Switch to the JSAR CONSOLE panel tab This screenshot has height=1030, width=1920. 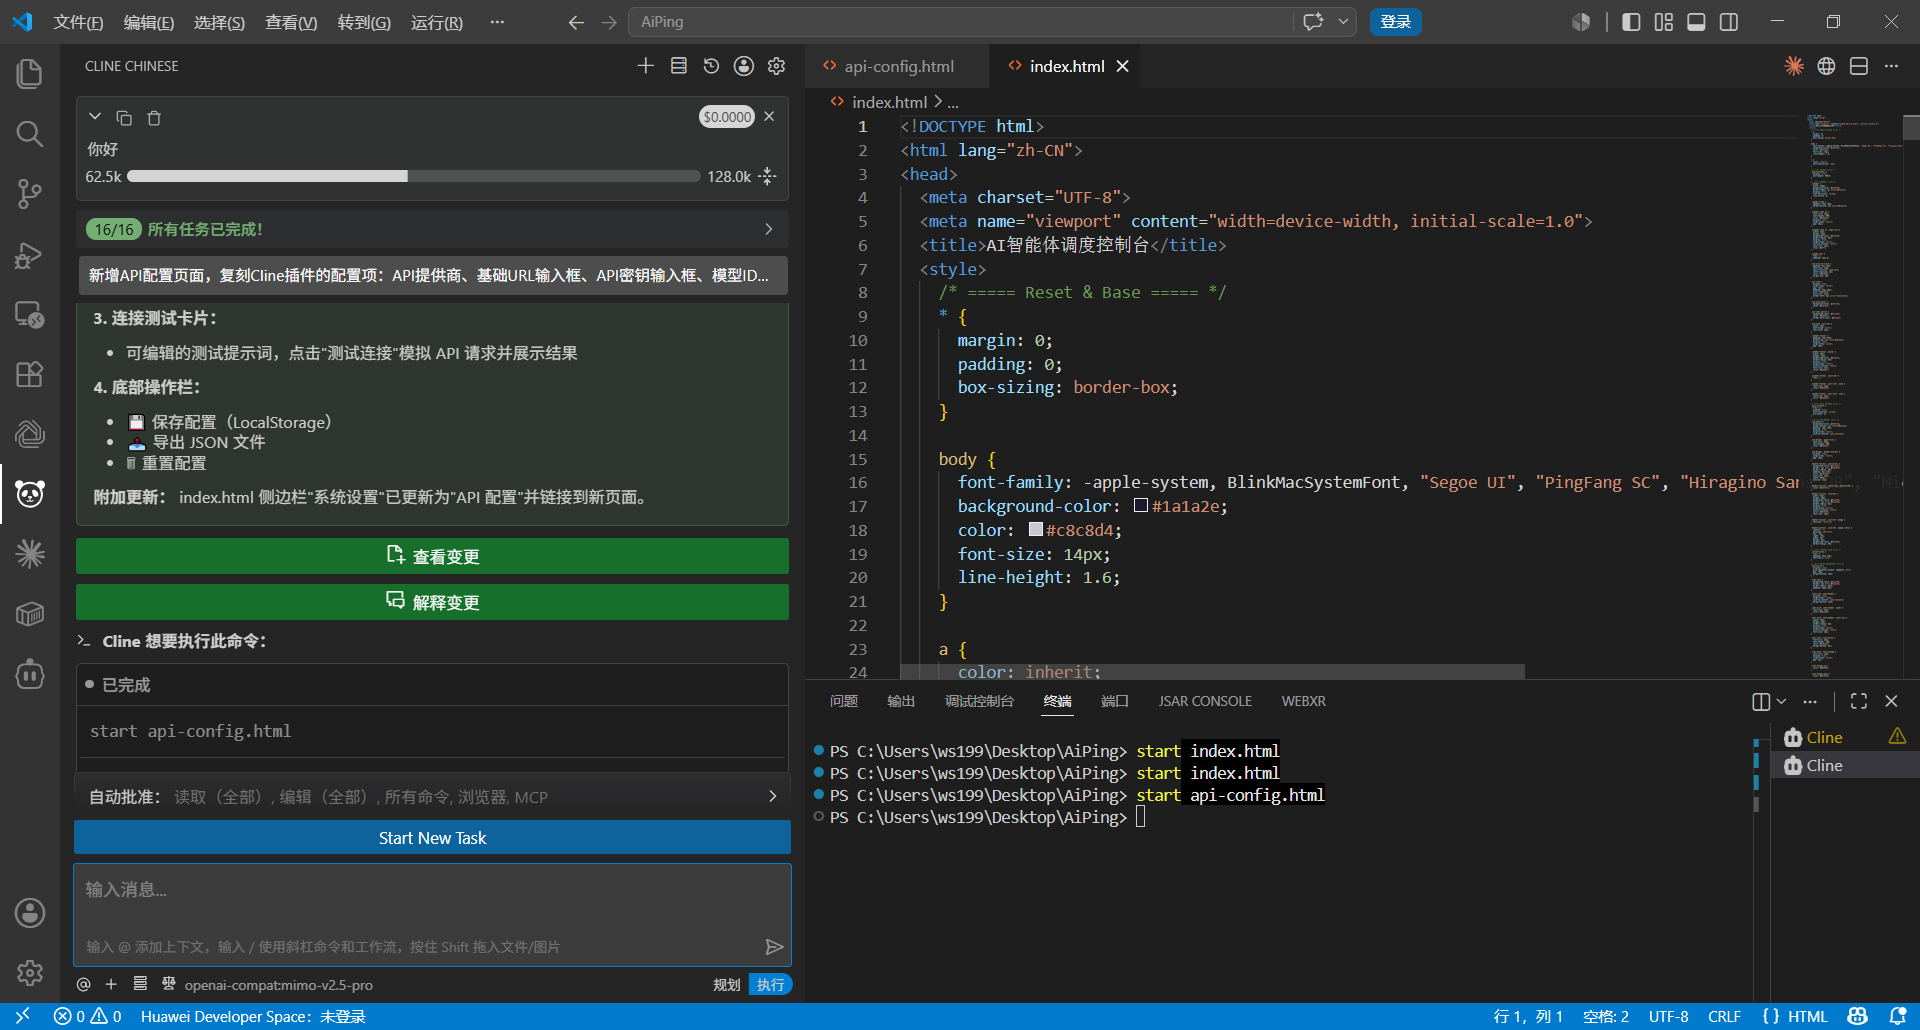[x=1205, y=701]
